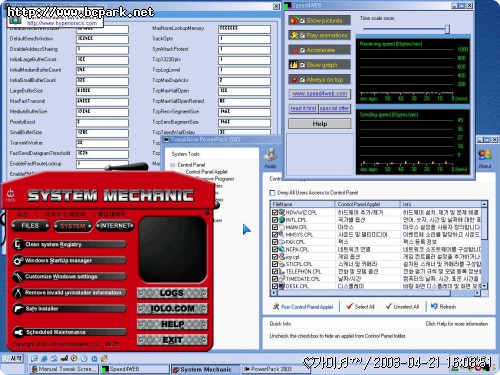Open the SYSTEM tab in System Mechanic
This screenshot has height=375, width=500.
[x=73, y=226]
